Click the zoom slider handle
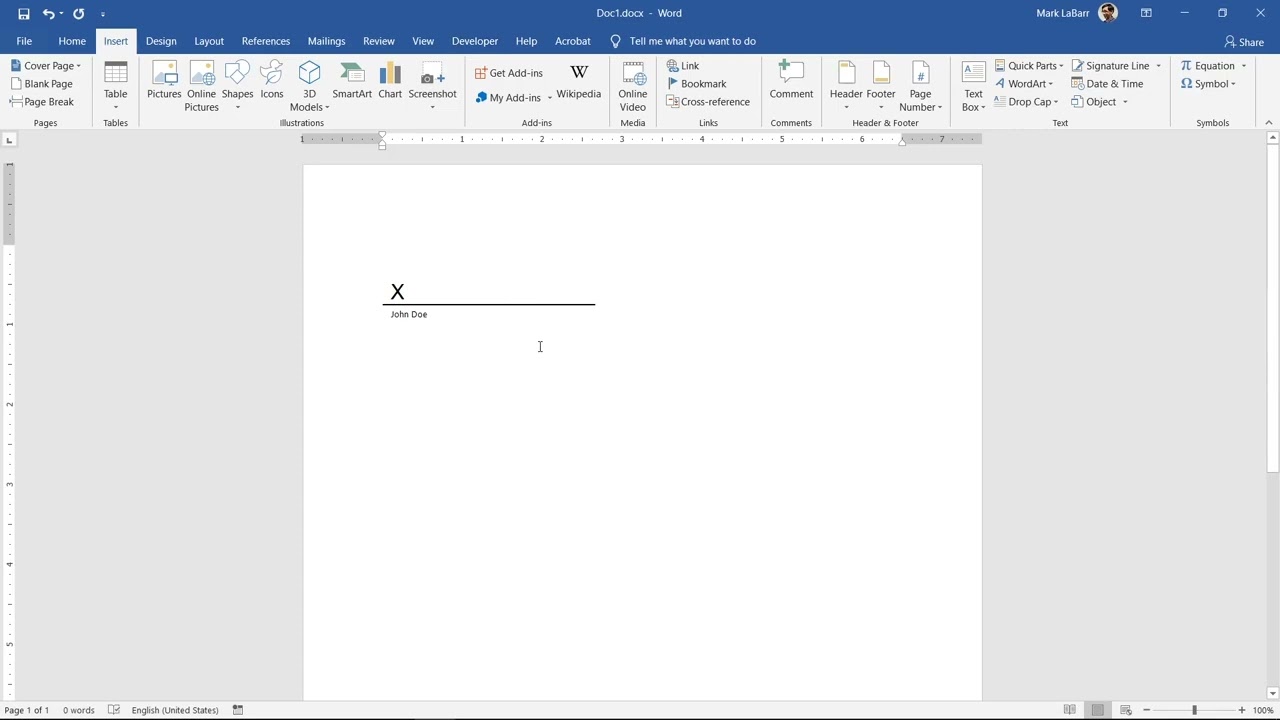Image resolution: width=1280 pixels, height=720 pixels. point(1194,710)
